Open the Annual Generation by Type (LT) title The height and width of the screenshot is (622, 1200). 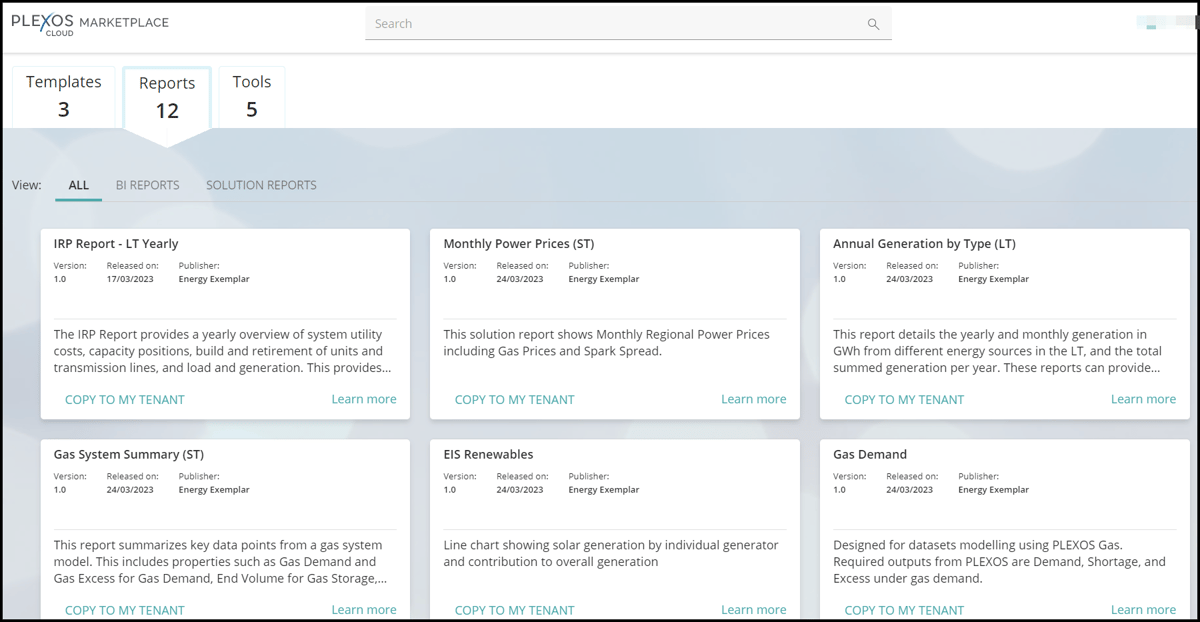[x=924, y=244]
